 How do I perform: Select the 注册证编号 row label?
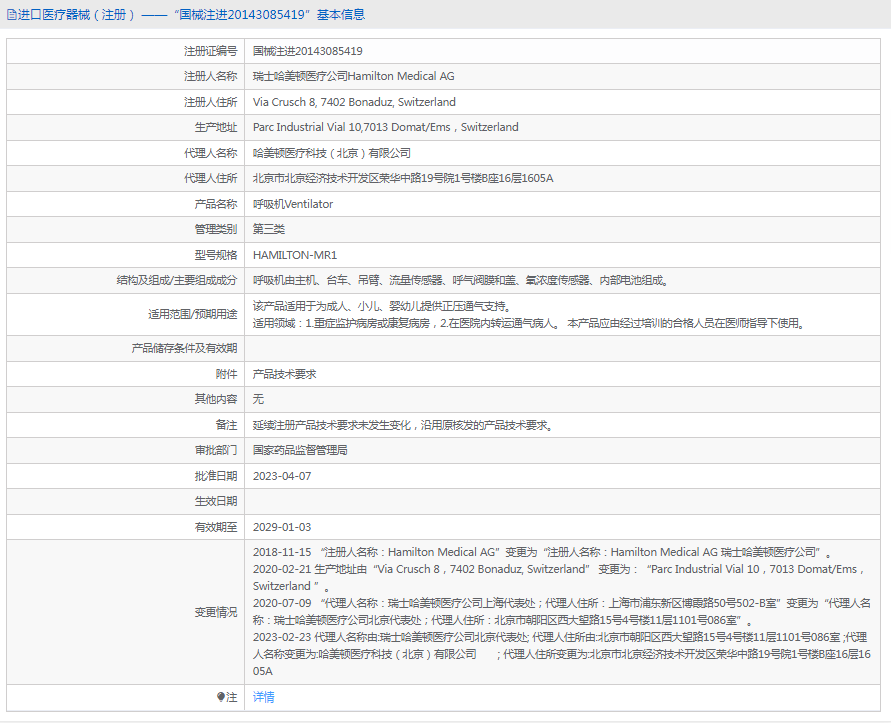(210, 51)
